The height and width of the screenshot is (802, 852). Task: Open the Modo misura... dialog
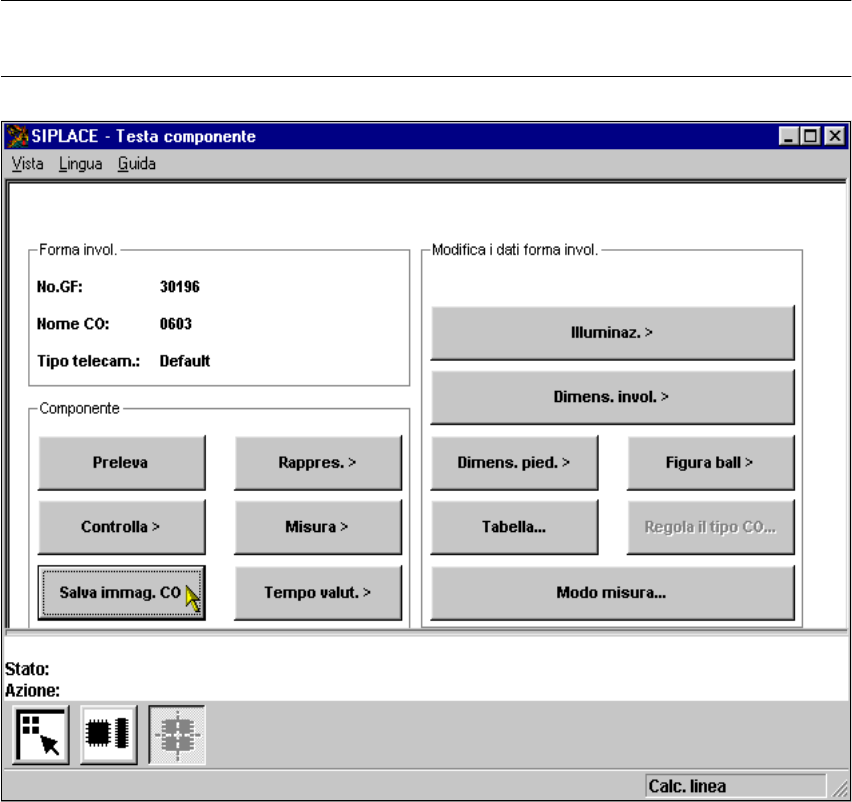point(612,593)
